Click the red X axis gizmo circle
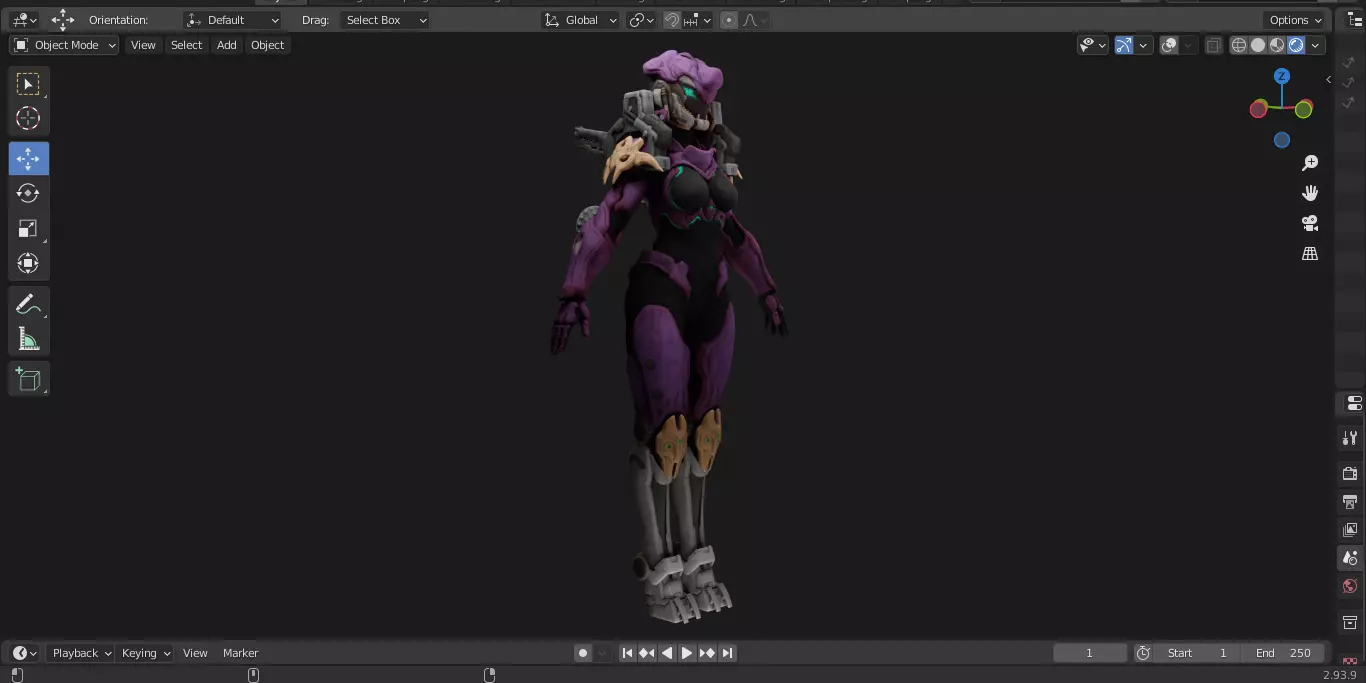The width and height of the screenshot is (1366, 683). pyautogui.click(x=1259, y=109)
